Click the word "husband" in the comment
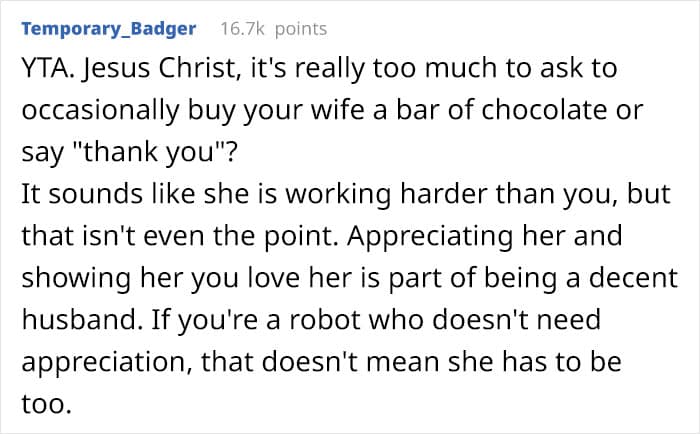Screen dimensions: 700x434 [79, 320]
